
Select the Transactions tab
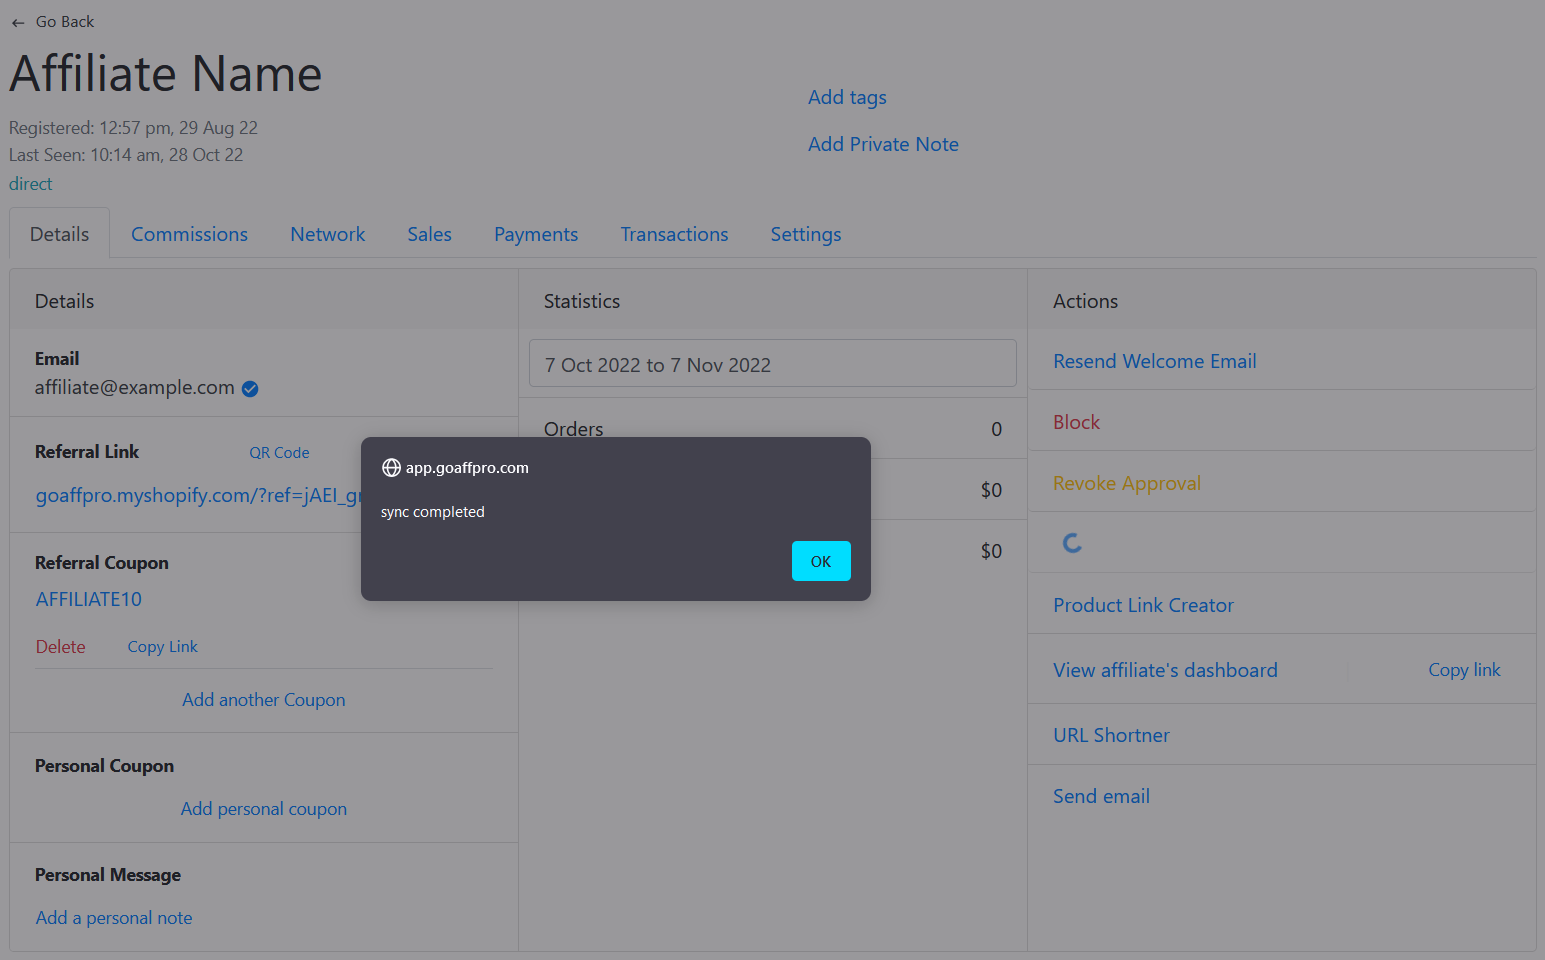674,234
